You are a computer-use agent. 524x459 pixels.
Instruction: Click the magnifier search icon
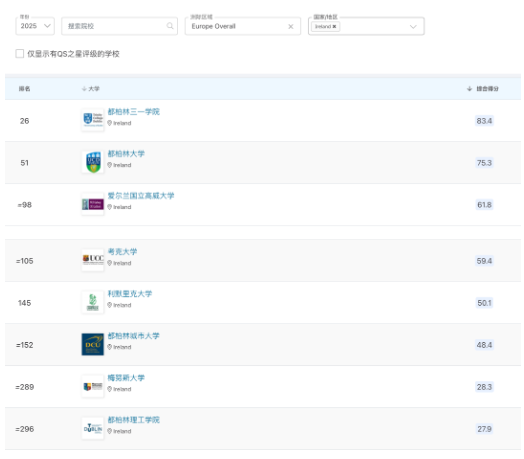170,26
